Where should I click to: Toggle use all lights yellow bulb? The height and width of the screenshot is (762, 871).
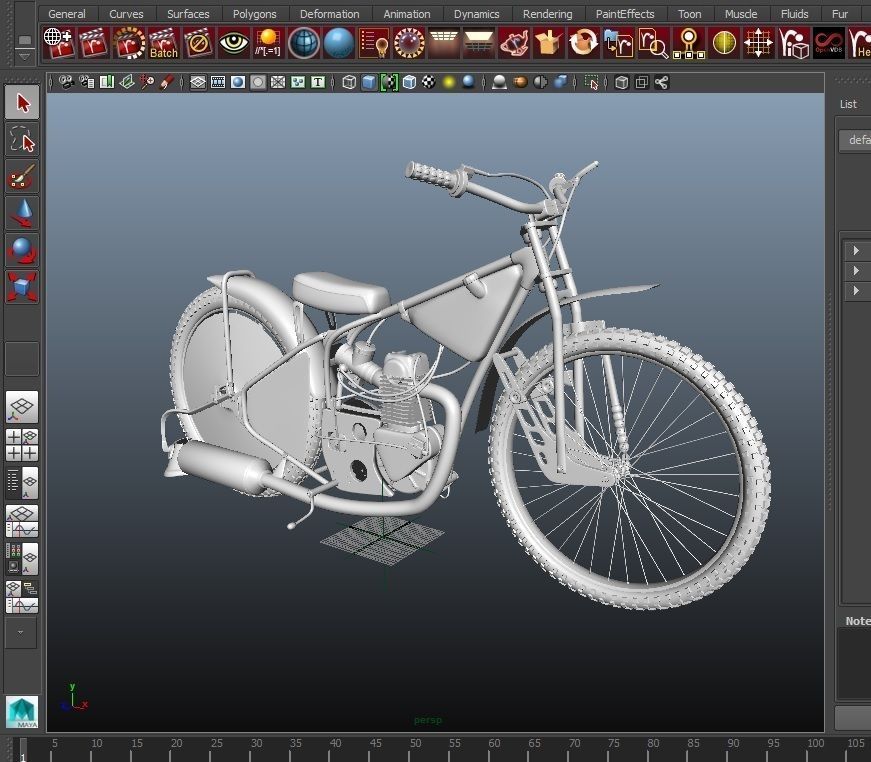[449, 83]
